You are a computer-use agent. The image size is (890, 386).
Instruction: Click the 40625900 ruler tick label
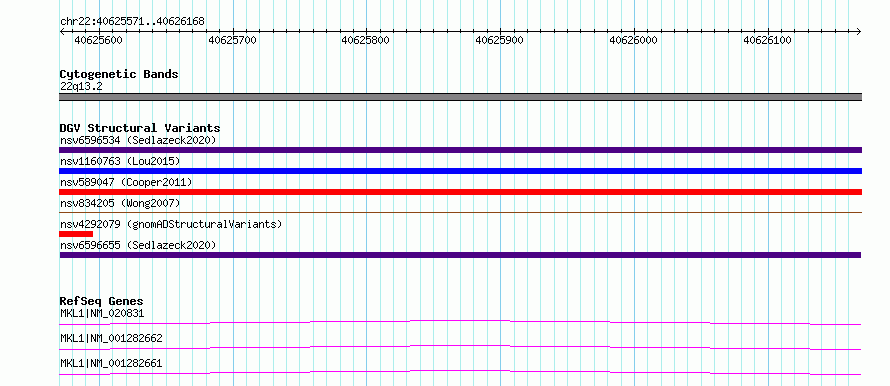[x=499, y=40]
